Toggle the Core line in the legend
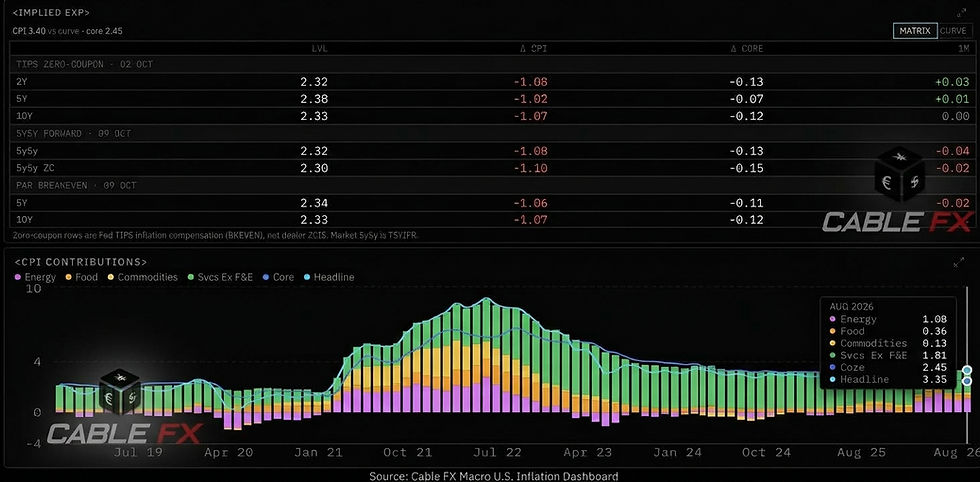This screenshot has width=980, height=482. click(278, 277)
